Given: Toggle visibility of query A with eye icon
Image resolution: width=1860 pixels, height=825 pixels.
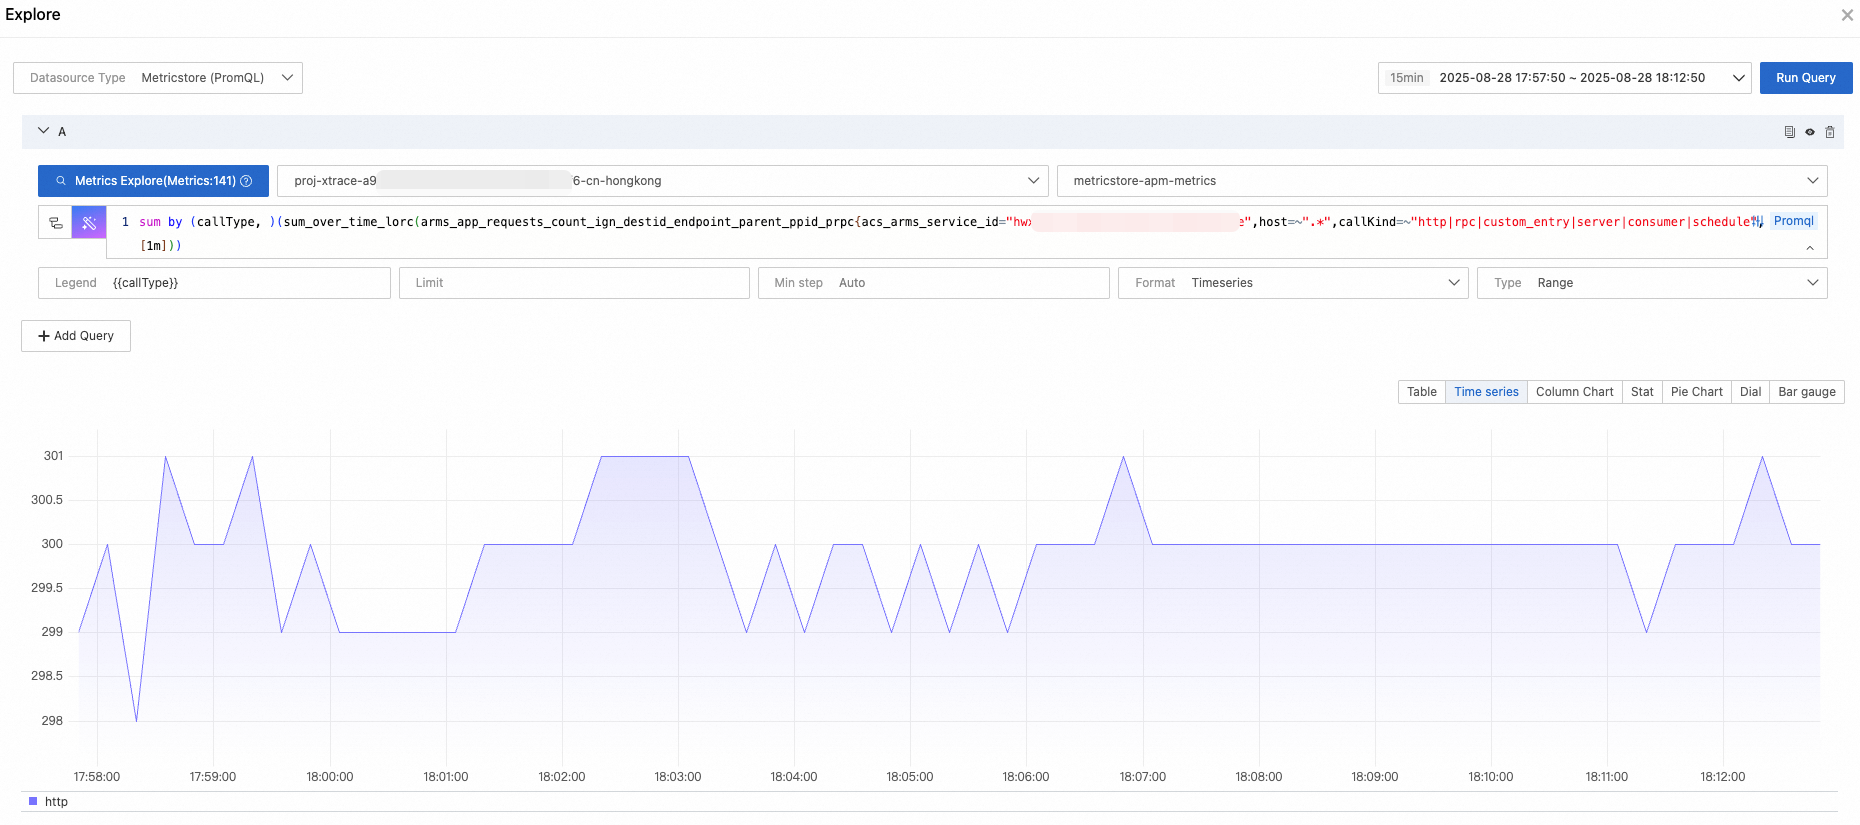Looking at the screenshot, I should click(x=1809, y=132).
